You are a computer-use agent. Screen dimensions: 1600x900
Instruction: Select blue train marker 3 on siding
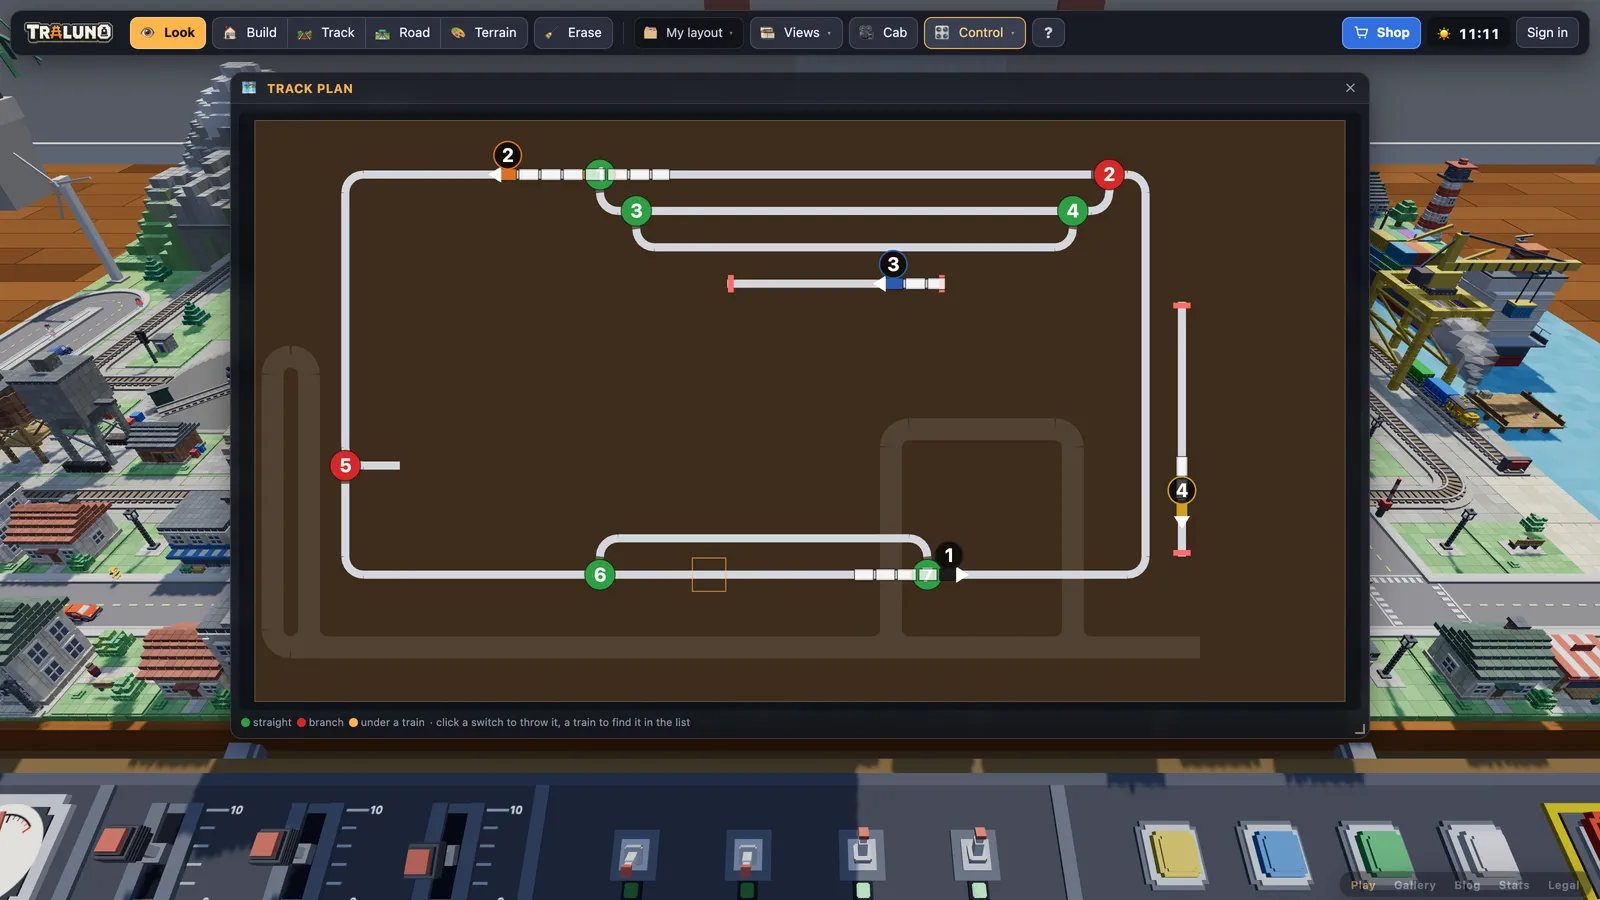tap(893, 264)
